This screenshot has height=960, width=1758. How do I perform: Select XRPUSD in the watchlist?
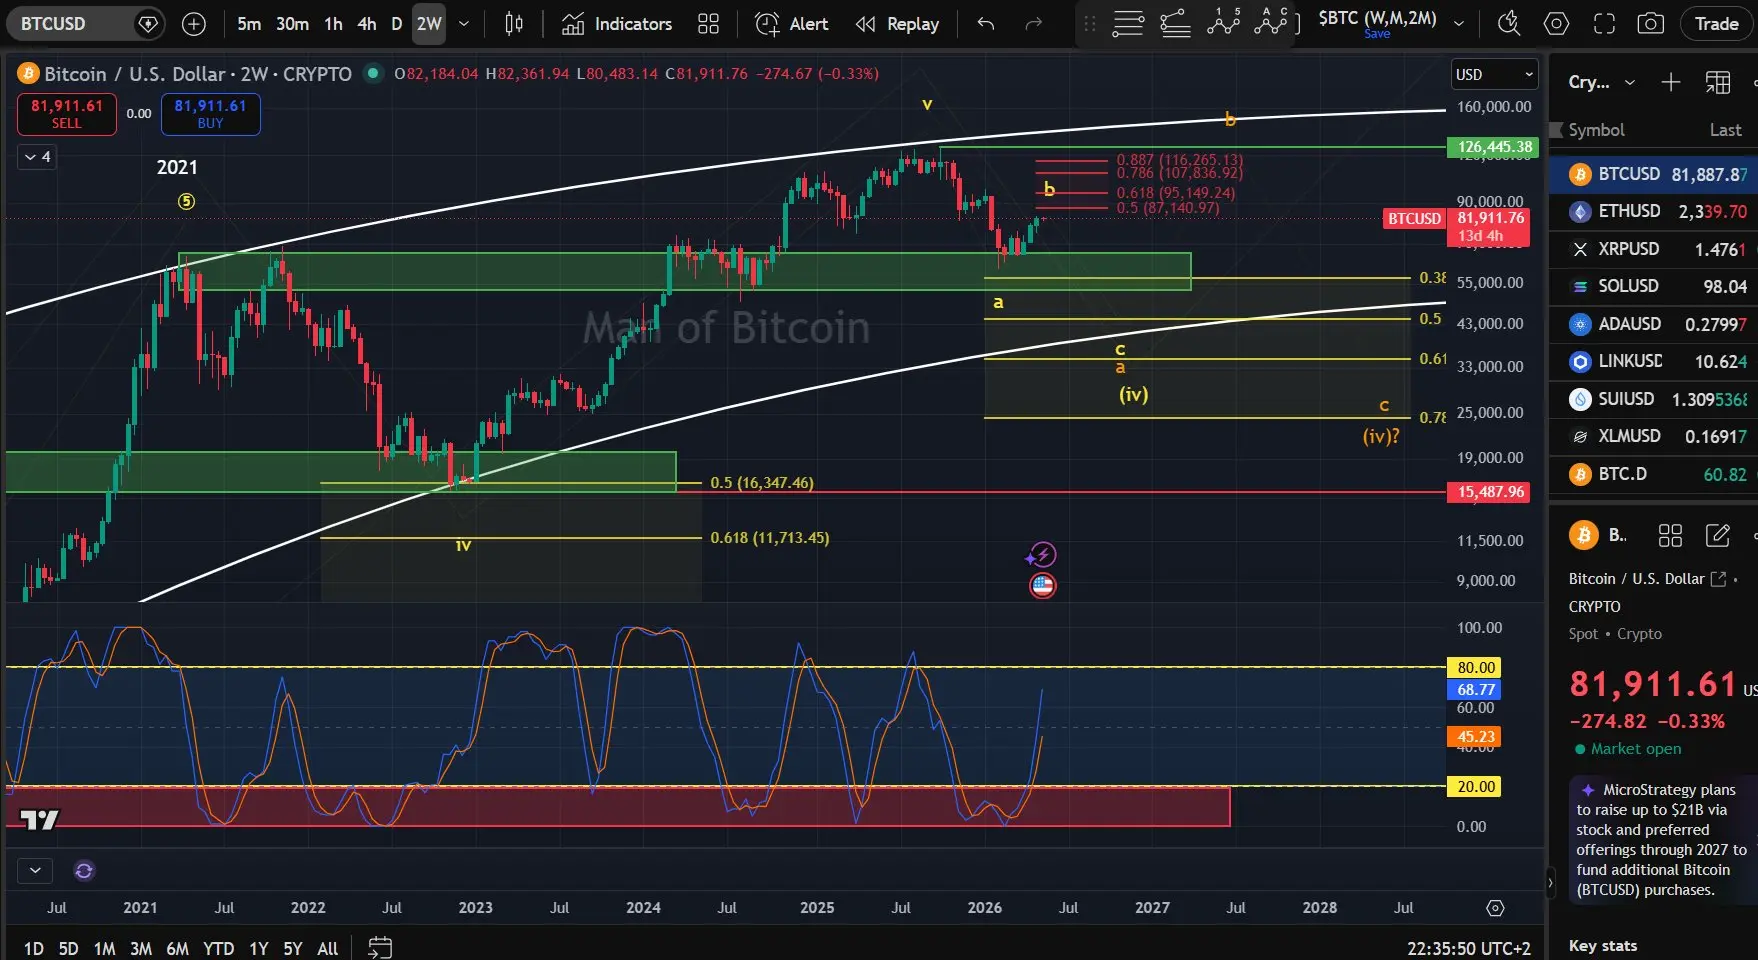pos(1654,249)
